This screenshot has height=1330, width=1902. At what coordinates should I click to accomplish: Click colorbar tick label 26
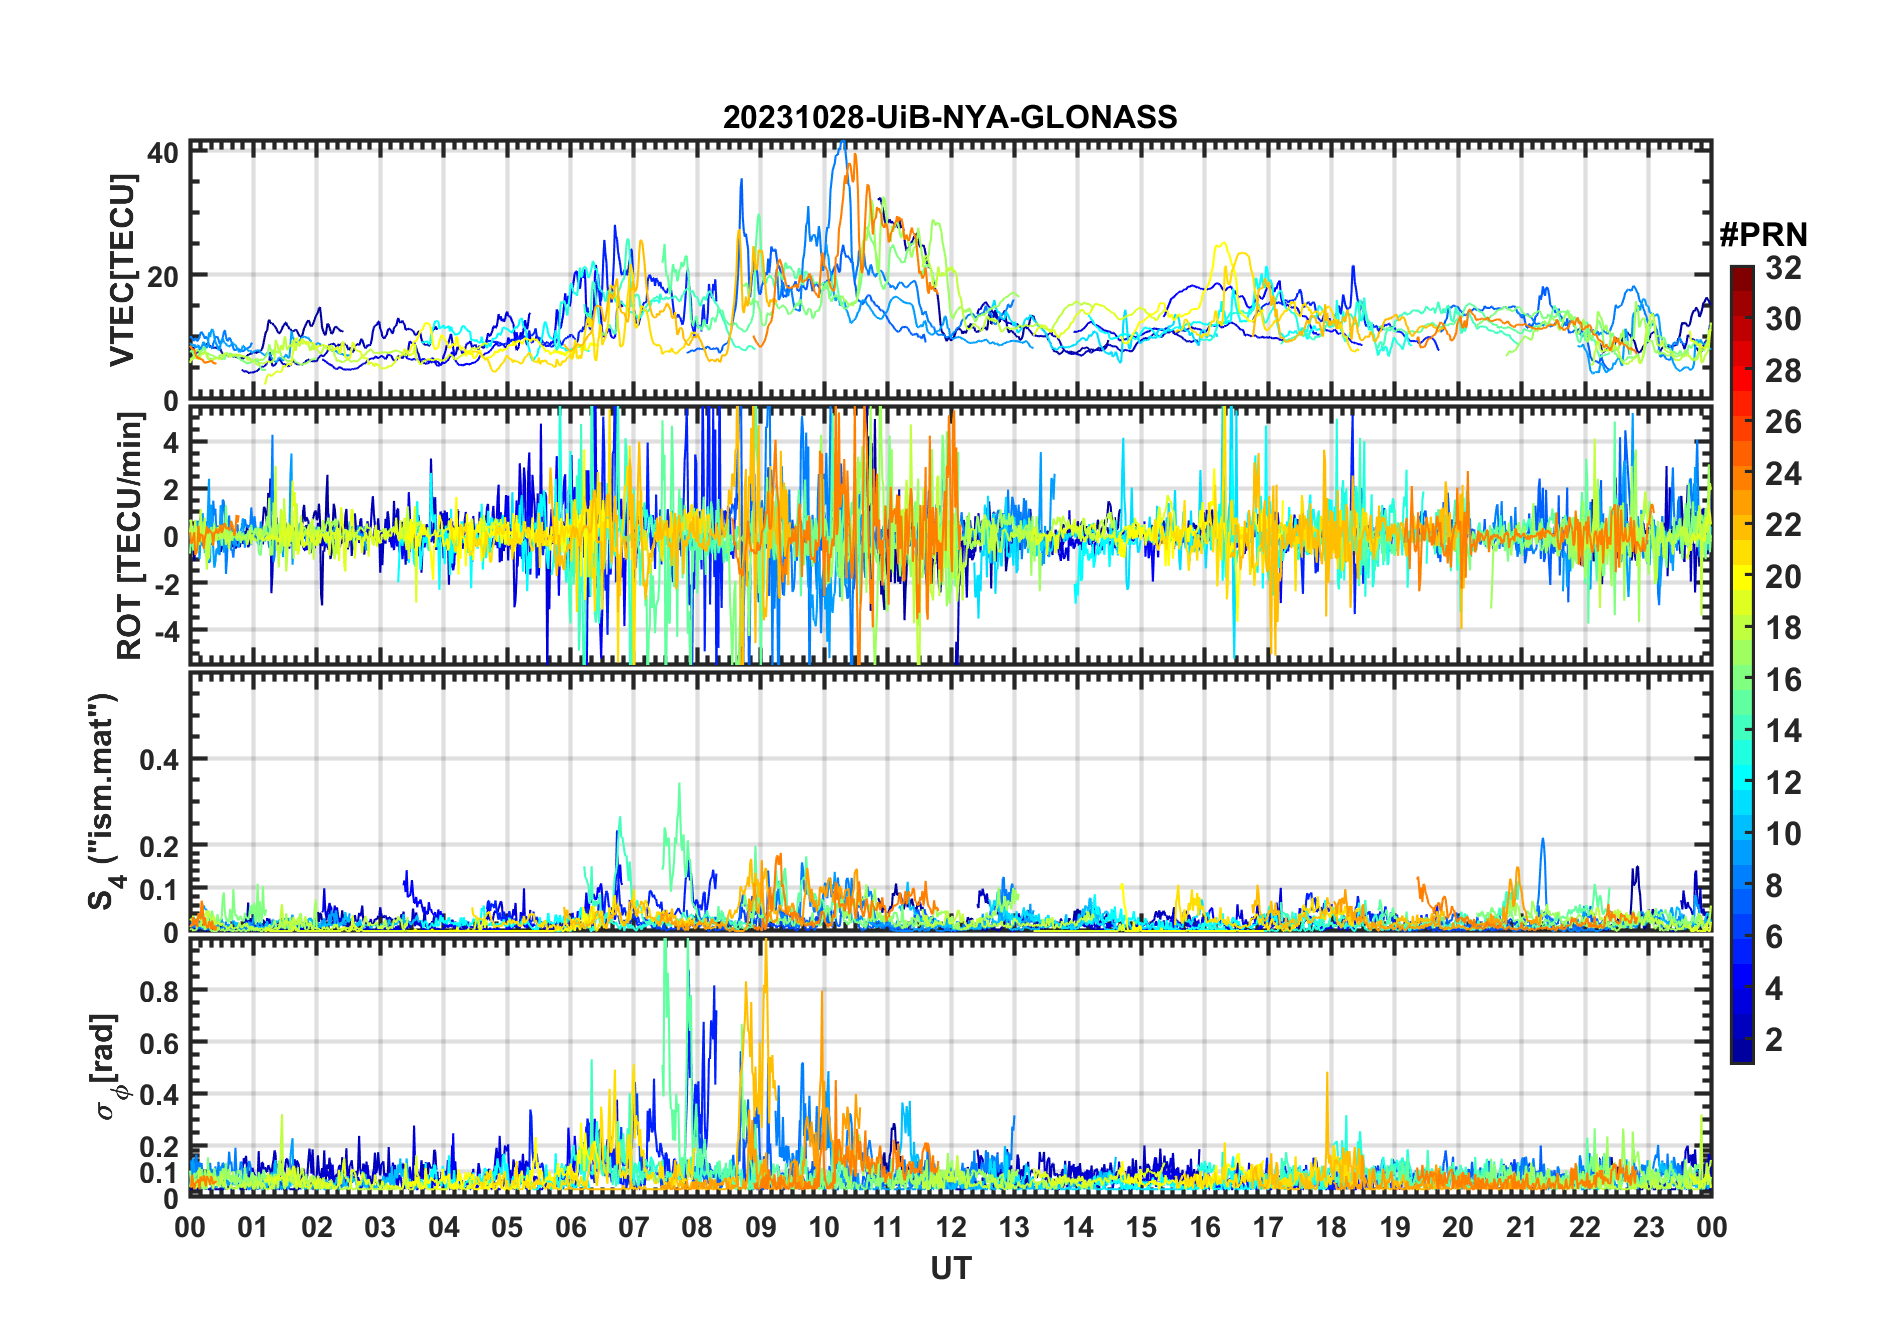[1783, 422]
